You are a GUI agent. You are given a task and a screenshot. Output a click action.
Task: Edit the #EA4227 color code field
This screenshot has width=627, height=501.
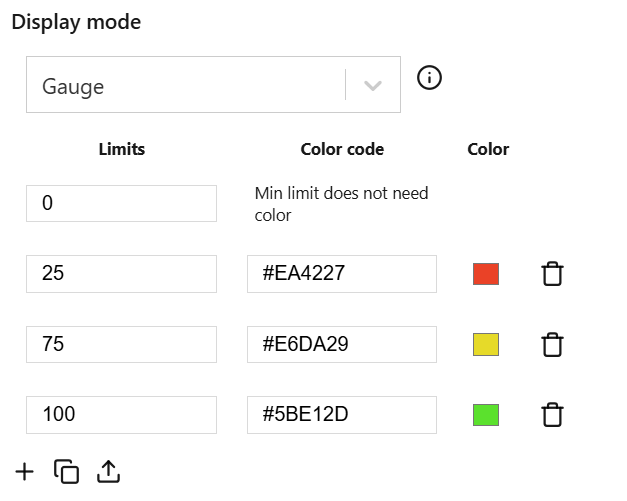pyautogui.click(x=341, y=273)
